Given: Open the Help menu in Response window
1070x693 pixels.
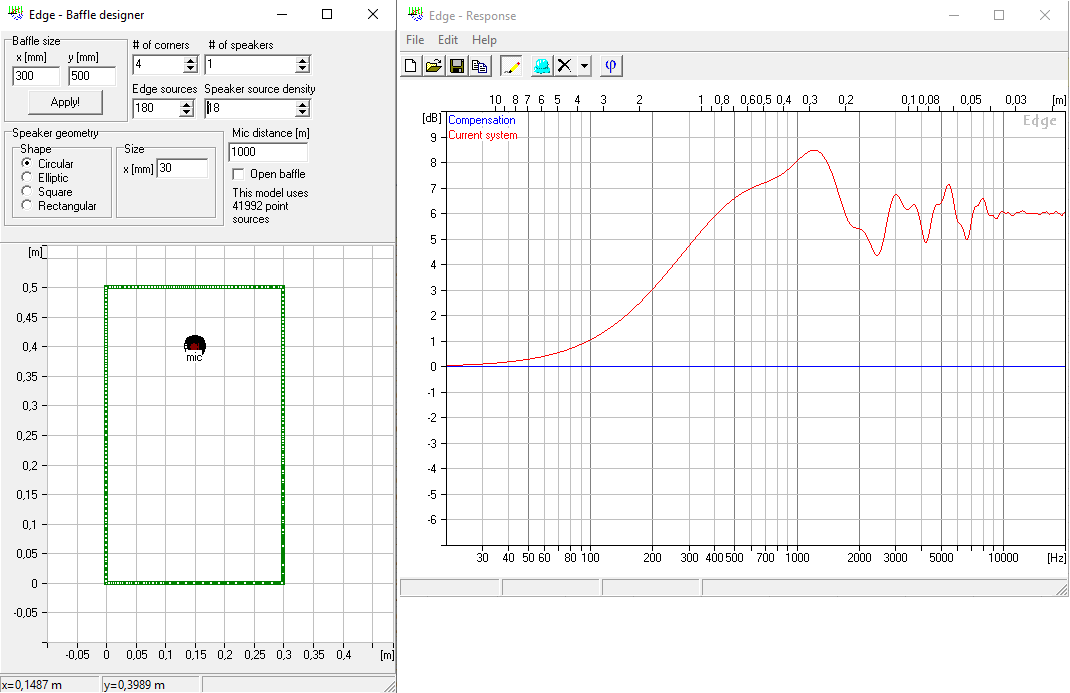Looking at the screenshot, I should pyautogui.click(x=485, y=40).
